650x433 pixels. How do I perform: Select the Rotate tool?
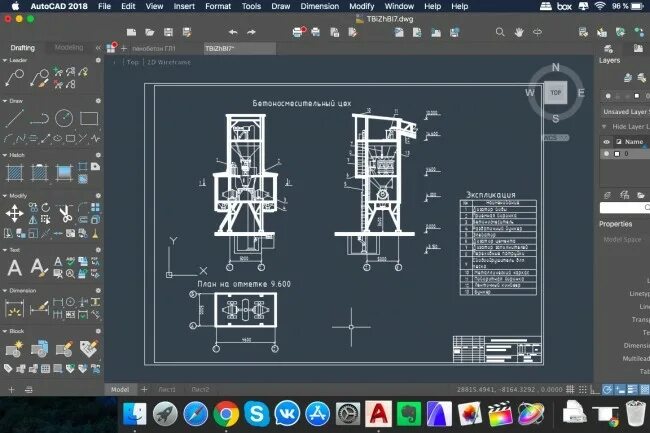(x=46, y=207)
